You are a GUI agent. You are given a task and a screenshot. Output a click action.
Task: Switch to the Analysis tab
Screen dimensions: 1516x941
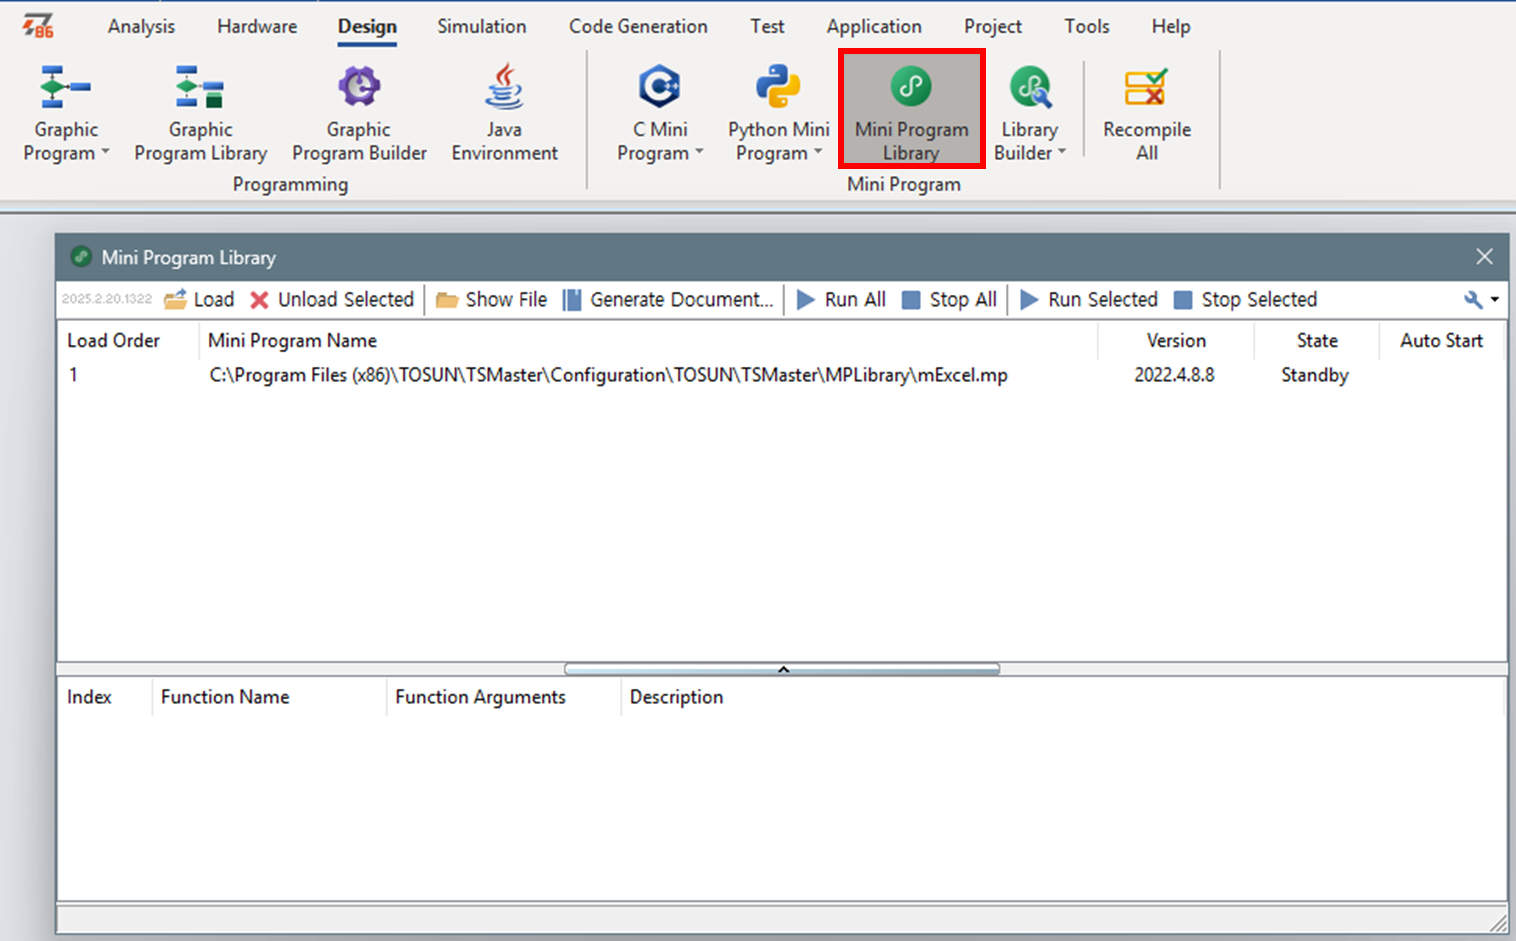[141, 26]
